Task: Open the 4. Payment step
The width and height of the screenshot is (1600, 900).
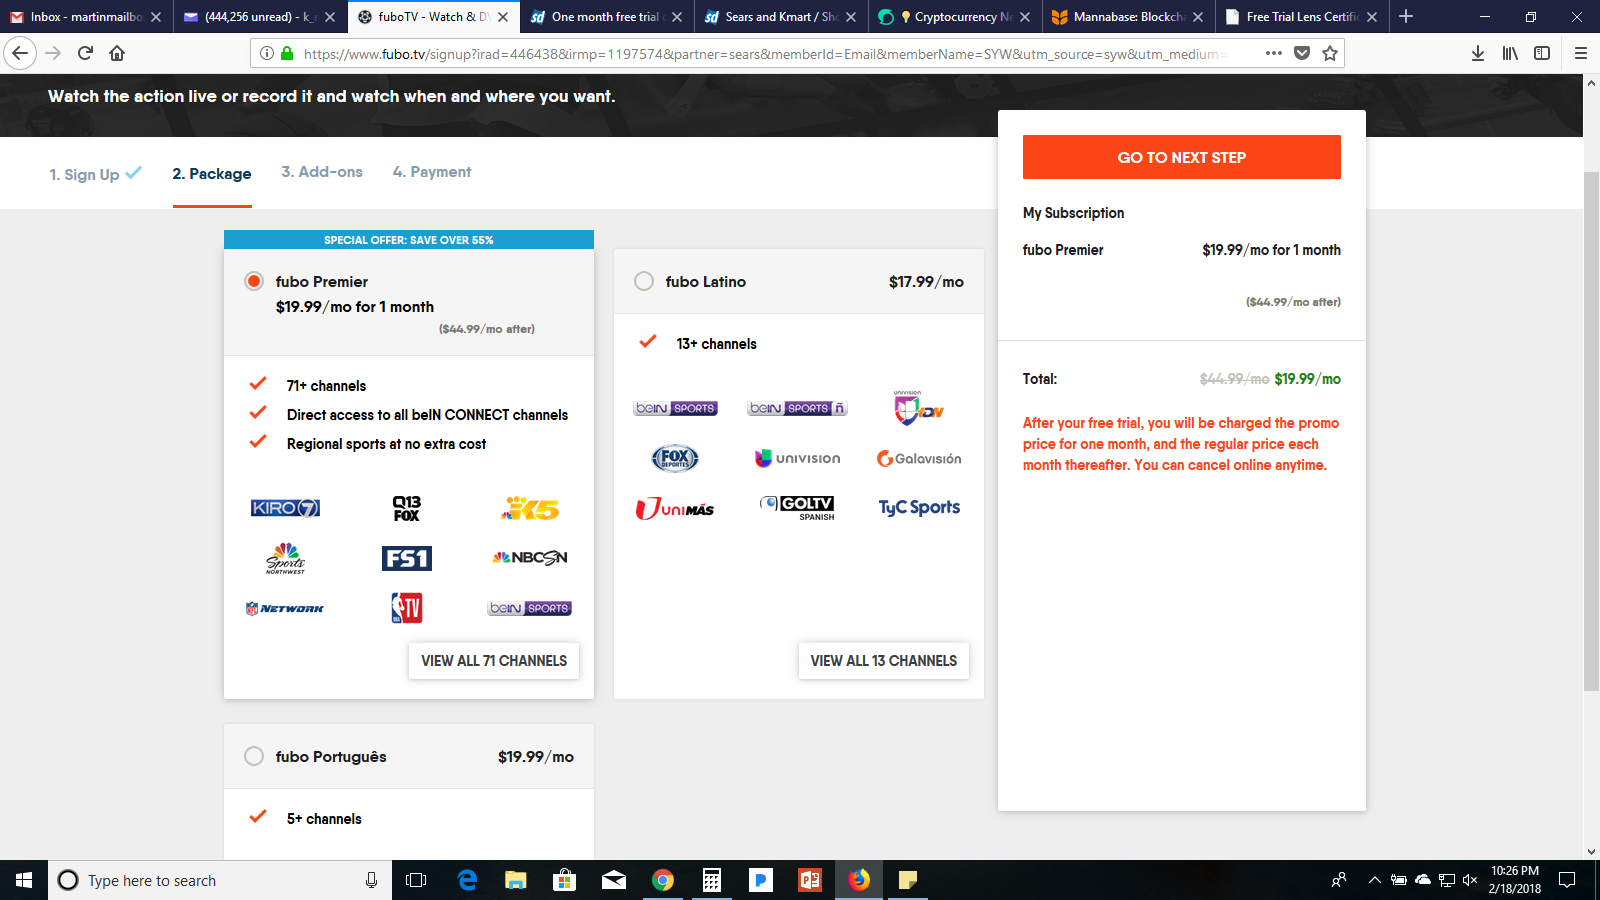Action: click(432, 172)
